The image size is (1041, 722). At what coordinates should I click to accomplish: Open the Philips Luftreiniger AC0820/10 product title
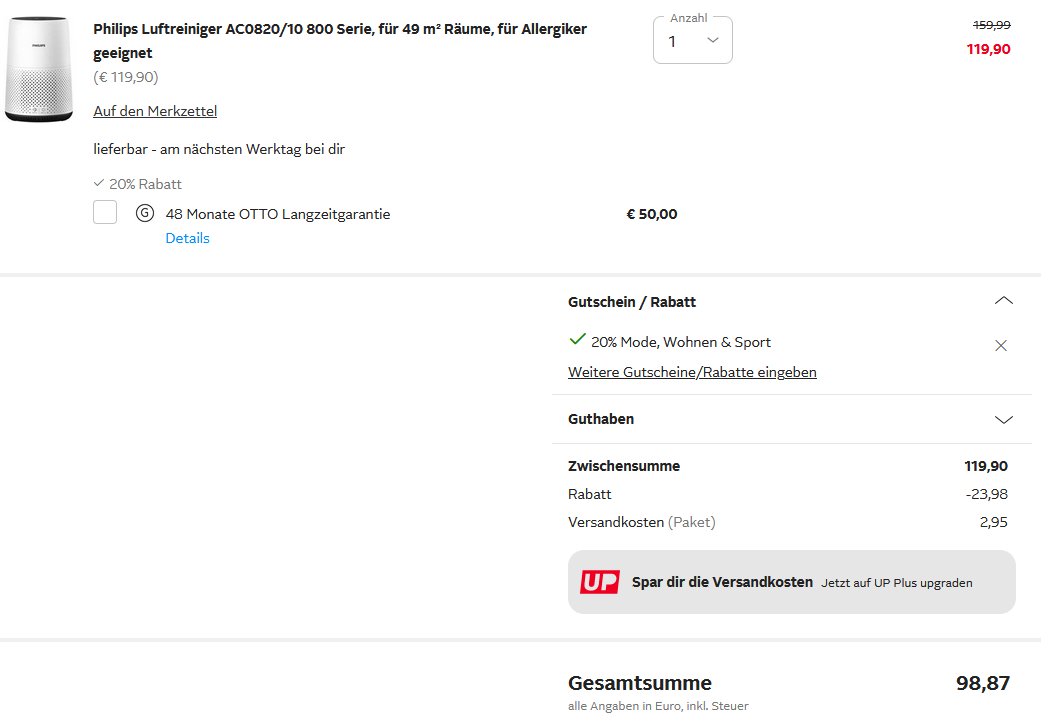340,41
